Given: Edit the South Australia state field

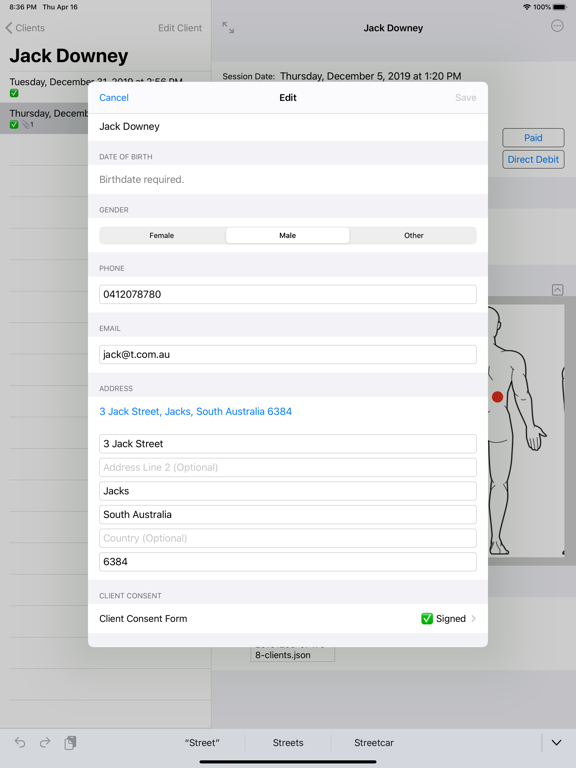Looking at the screenshot, I should point(288,514).
